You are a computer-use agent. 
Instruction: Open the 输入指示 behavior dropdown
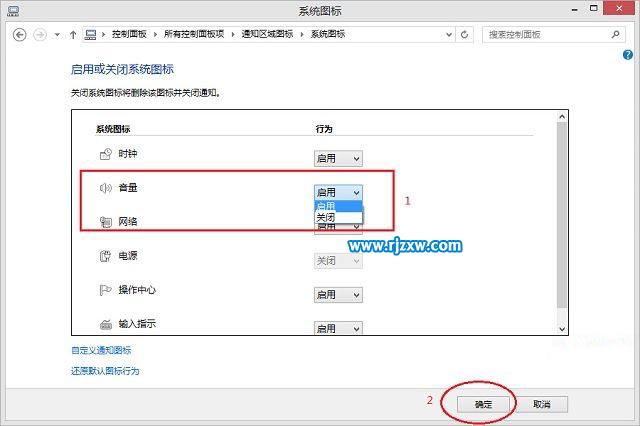tap(338, 328)
